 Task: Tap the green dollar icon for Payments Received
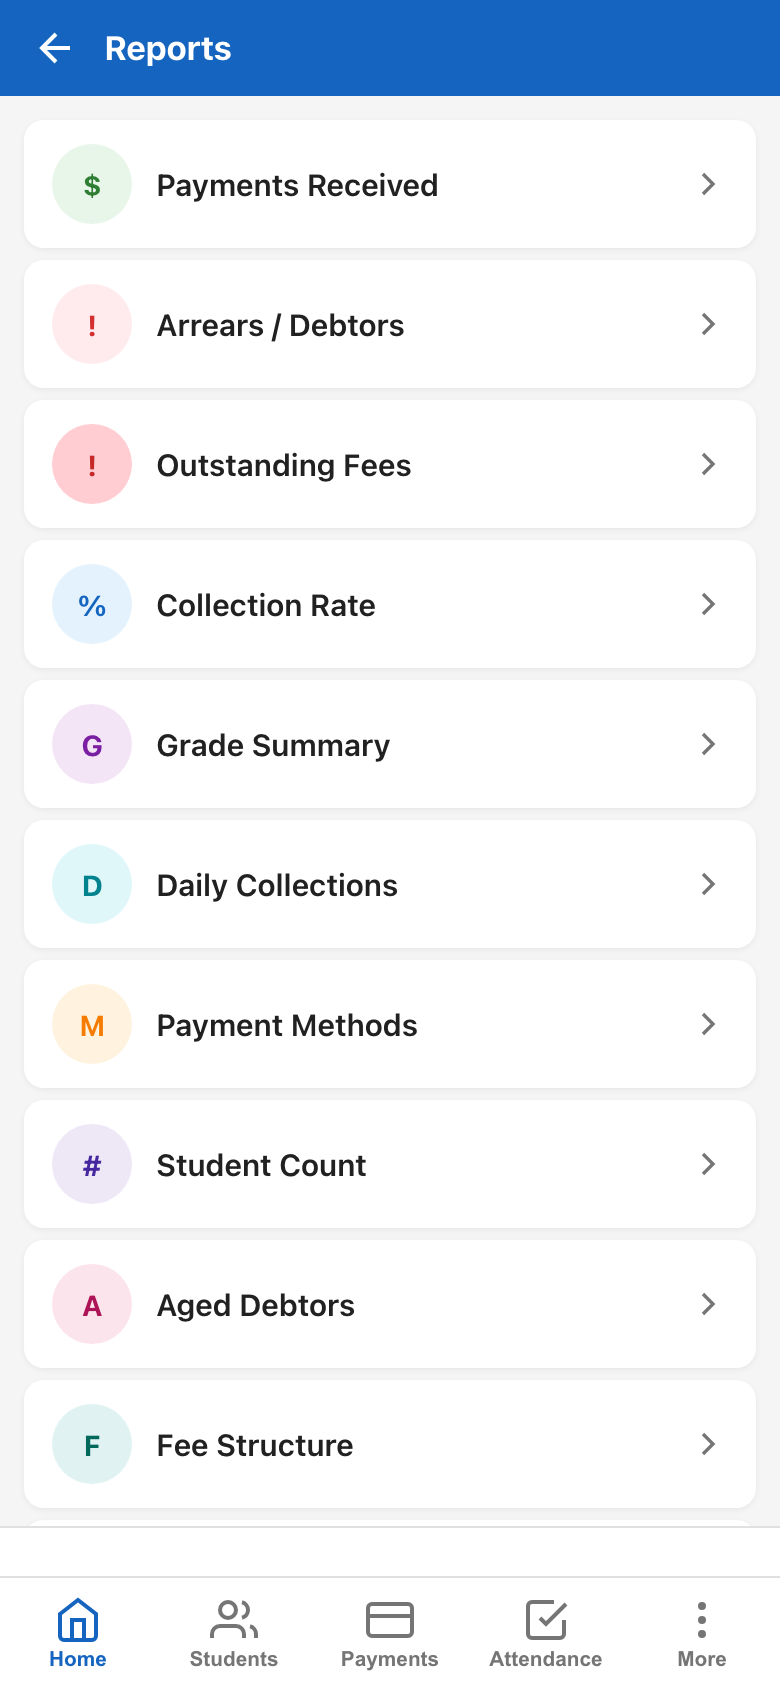(92, 184)
